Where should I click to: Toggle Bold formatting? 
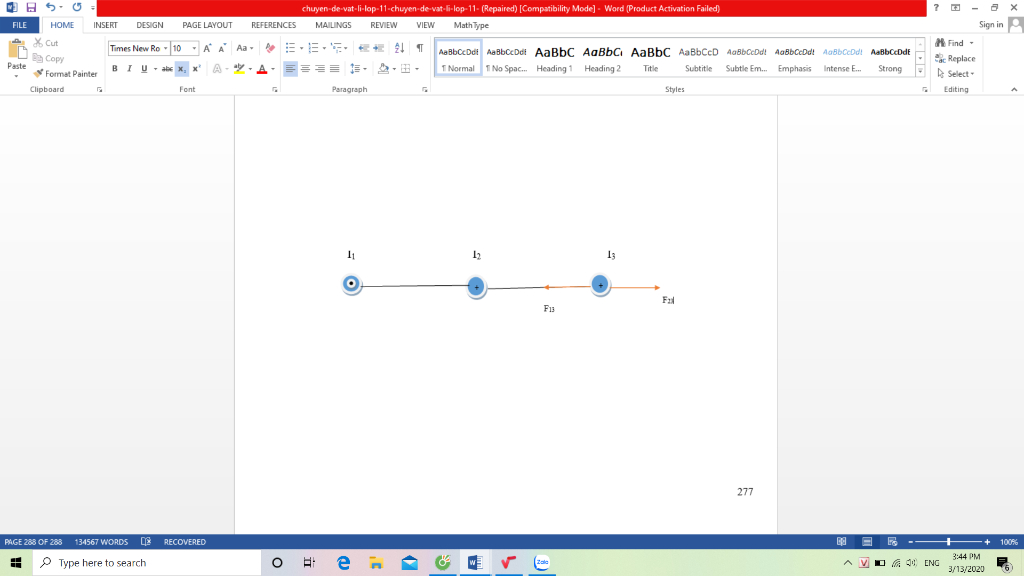[x=115, y=69]
